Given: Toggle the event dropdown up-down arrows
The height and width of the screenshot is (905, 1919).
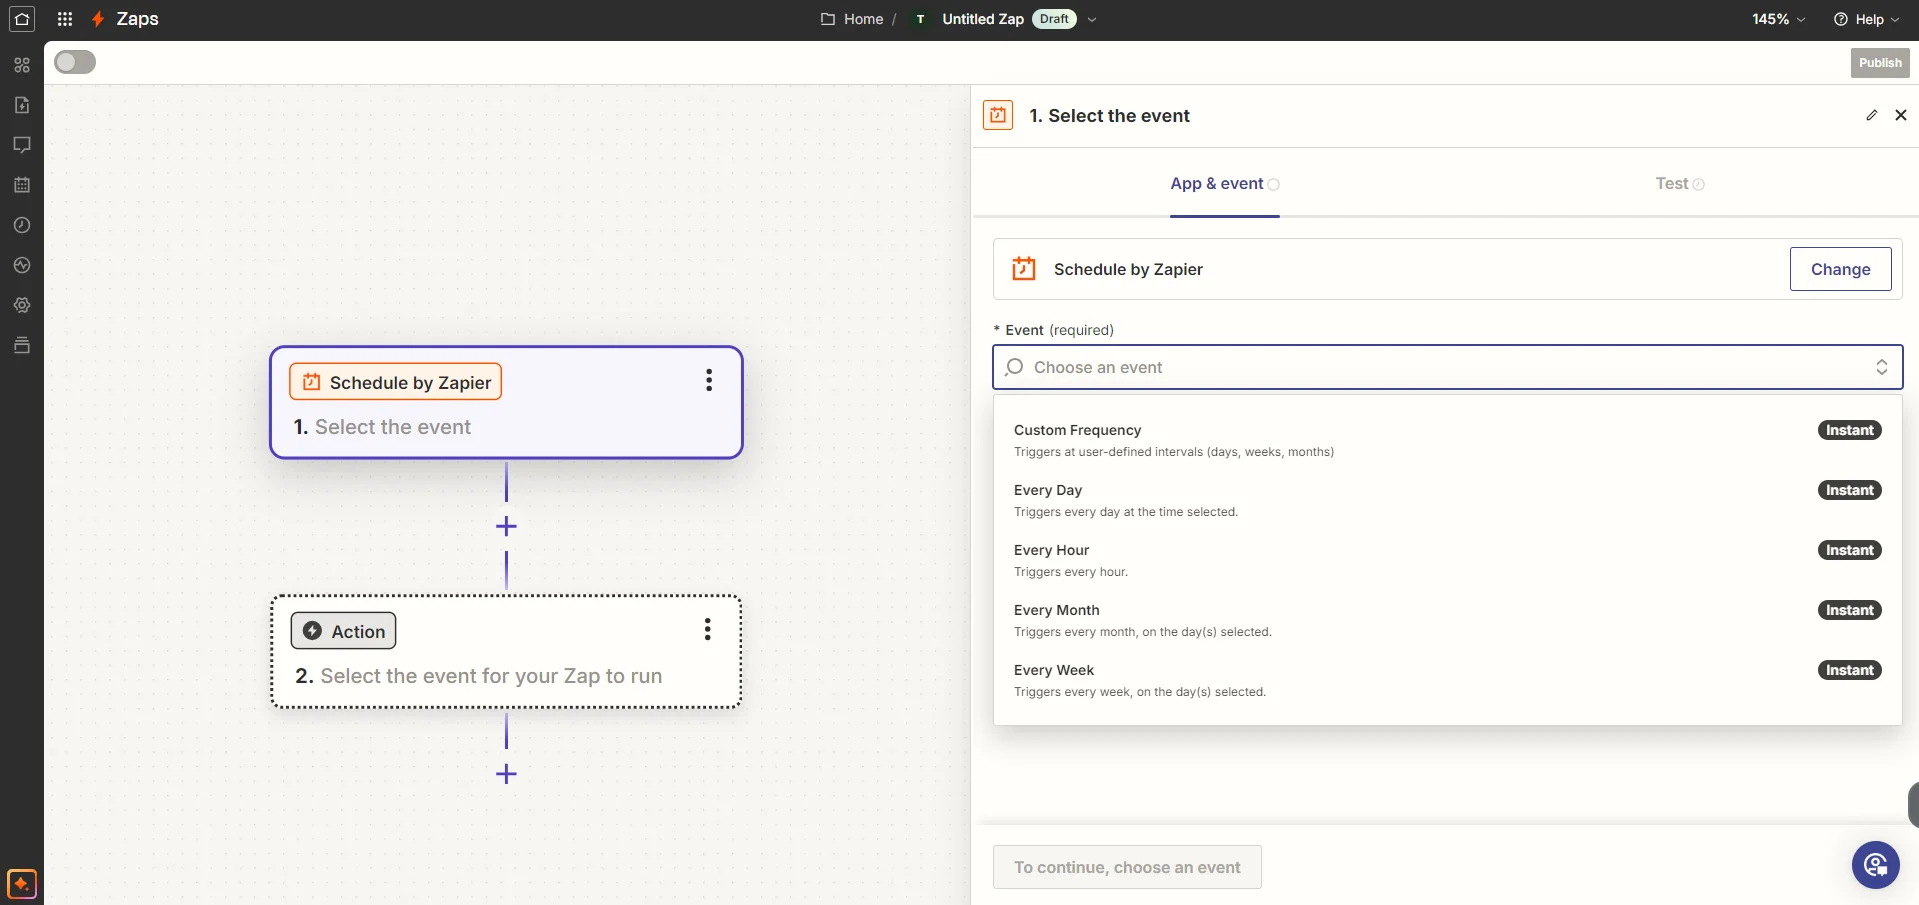Looking at the screenshot, I should (x=1882, y=367).
